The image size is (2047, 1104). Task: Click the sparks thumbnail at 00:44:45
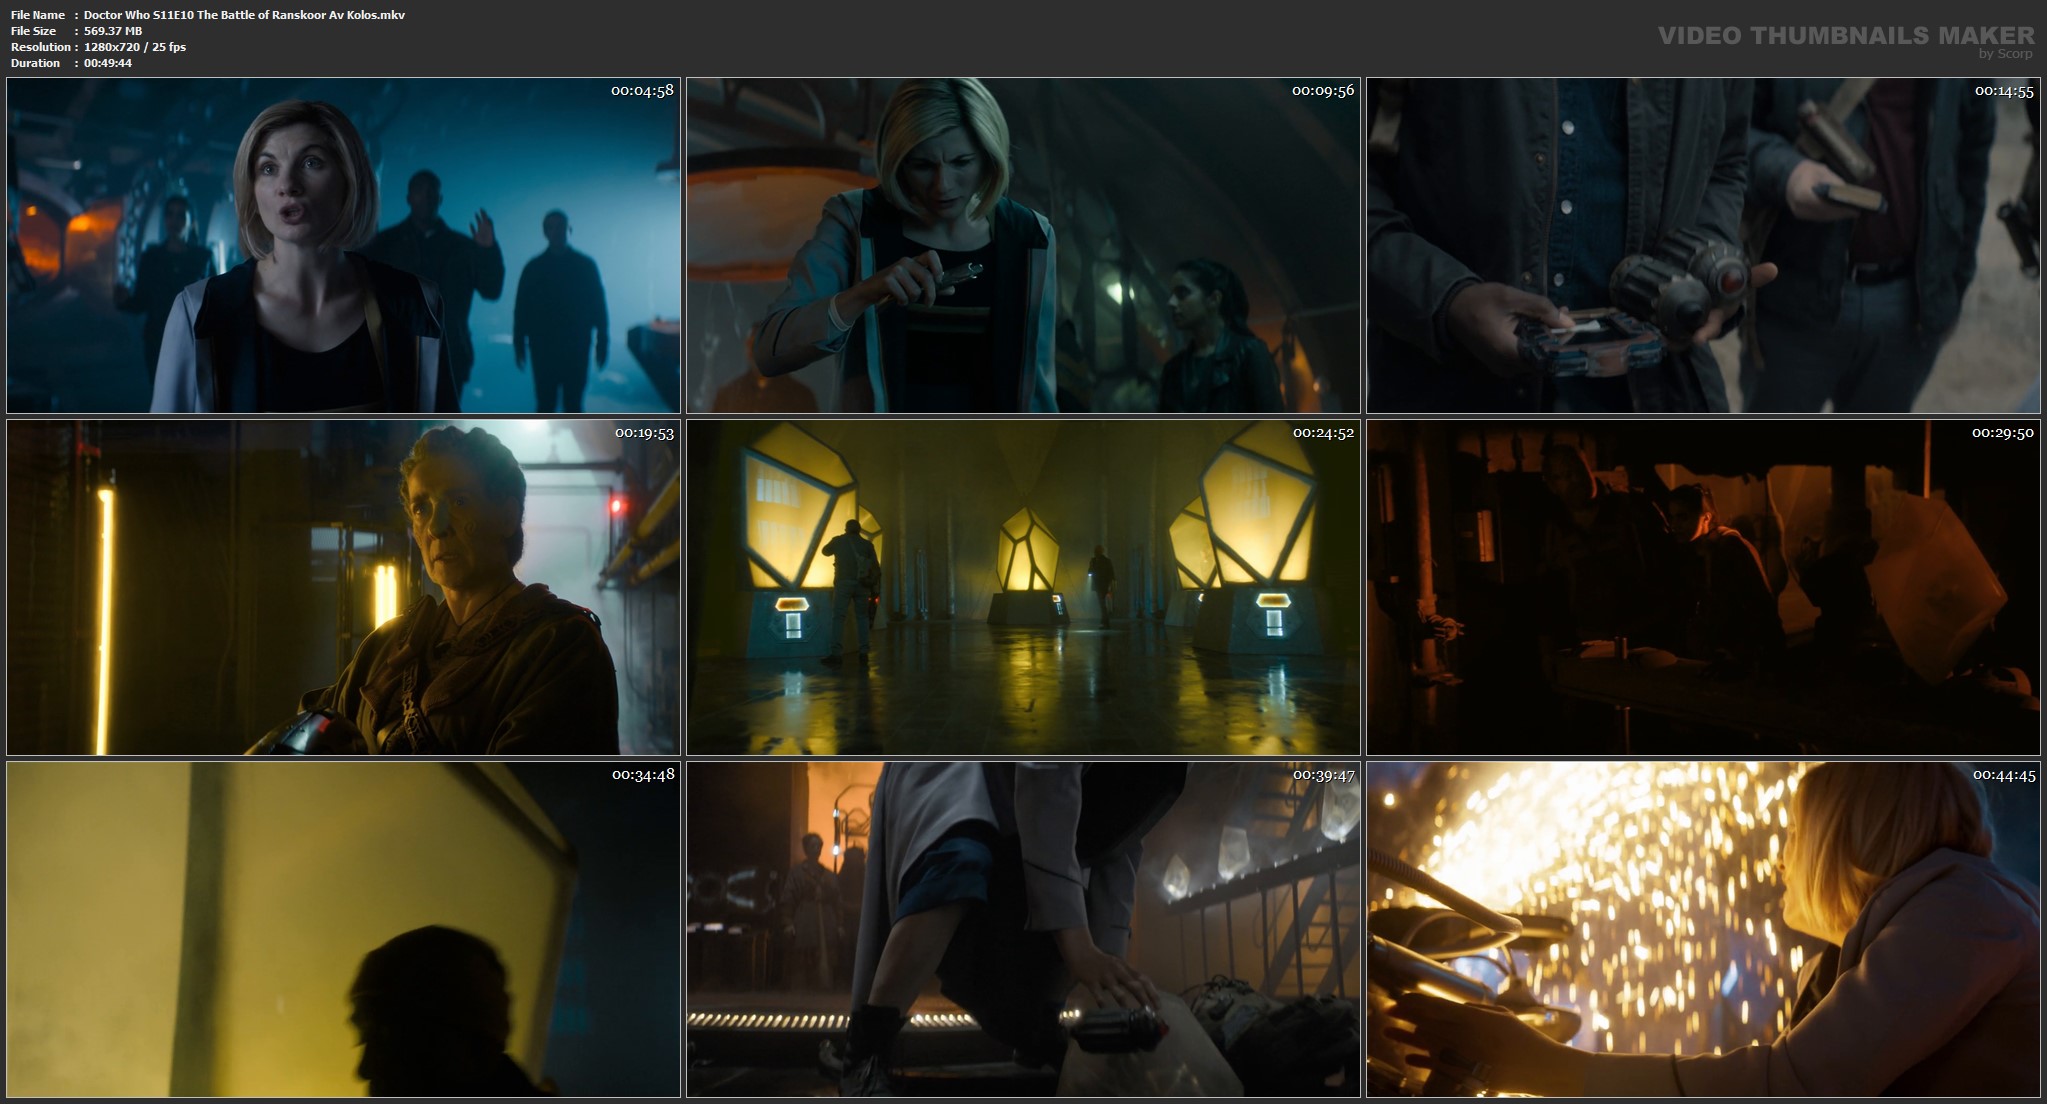1703,930
